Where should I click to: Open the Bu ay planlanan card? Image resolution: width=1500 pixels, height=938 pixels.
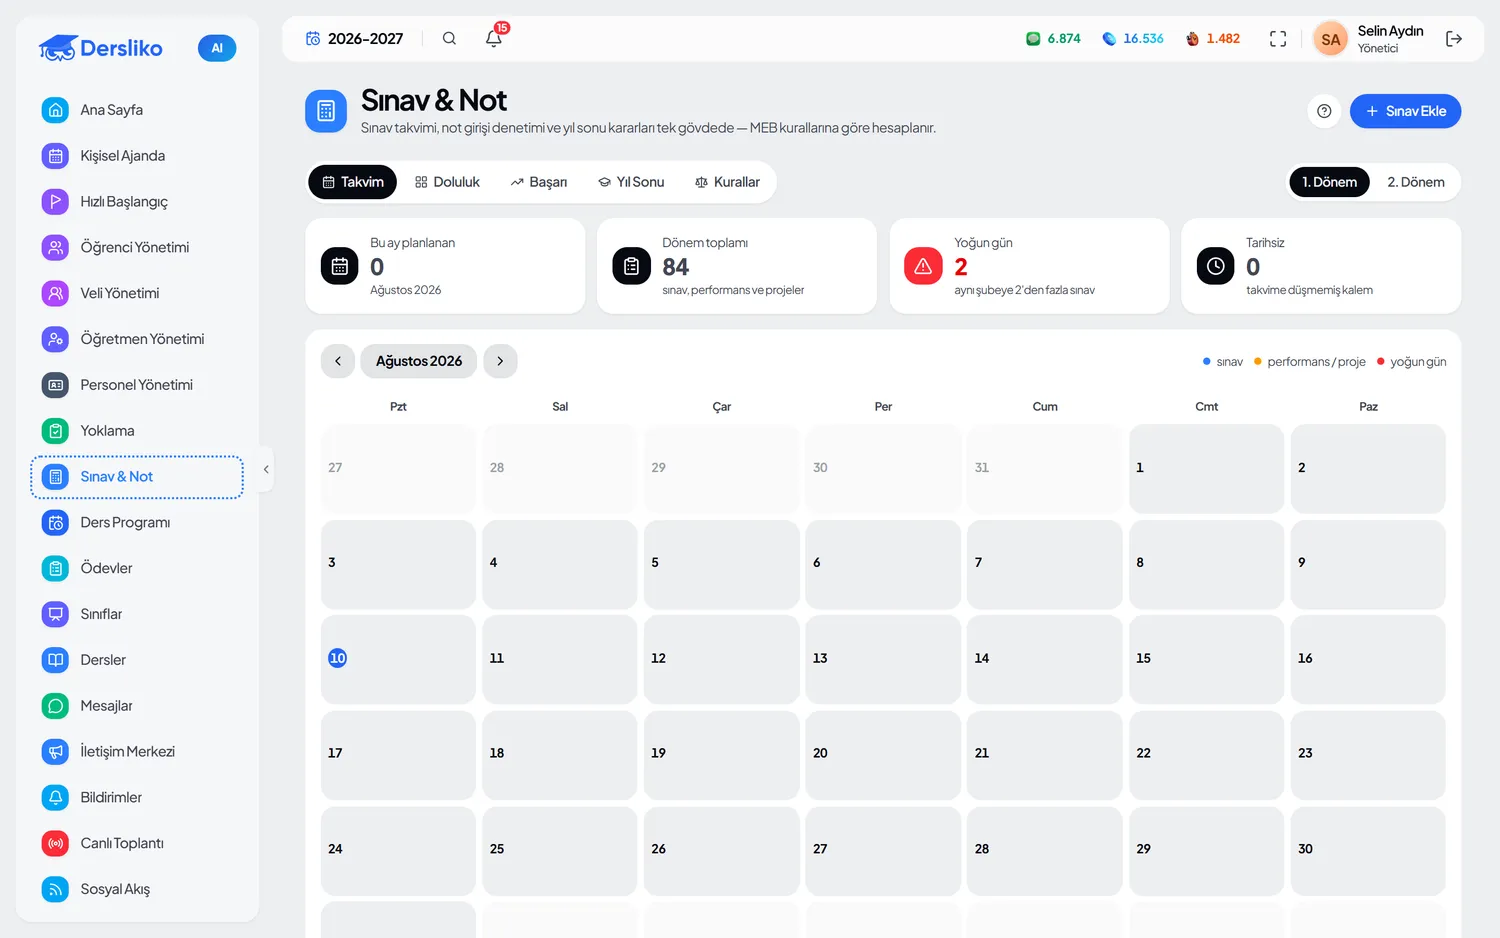coord(445,266)
